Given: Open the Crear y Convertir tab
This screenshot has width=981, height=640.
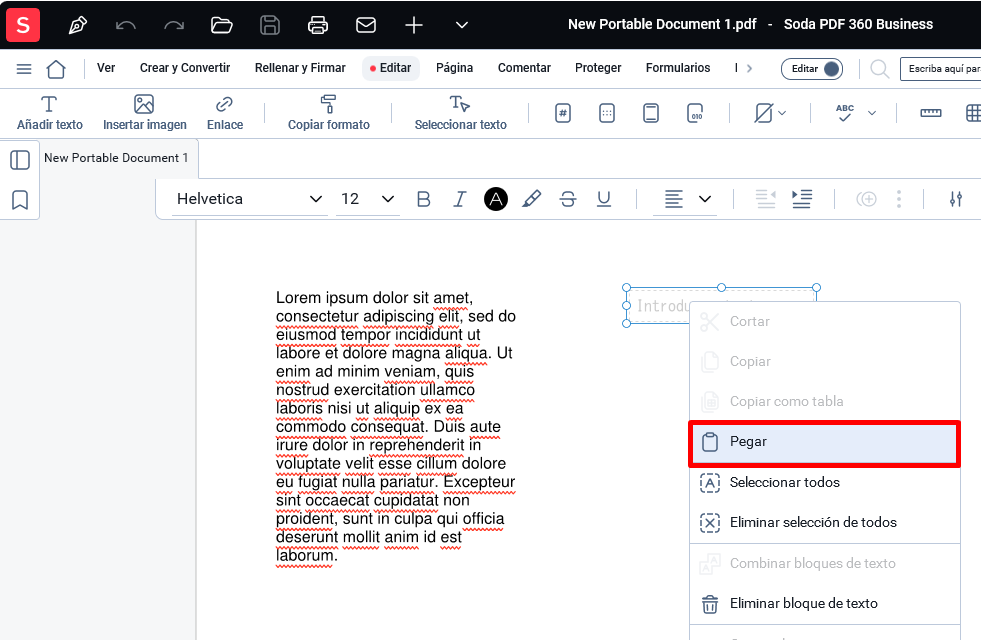Looking at the screenshot, I should (185, 68).
